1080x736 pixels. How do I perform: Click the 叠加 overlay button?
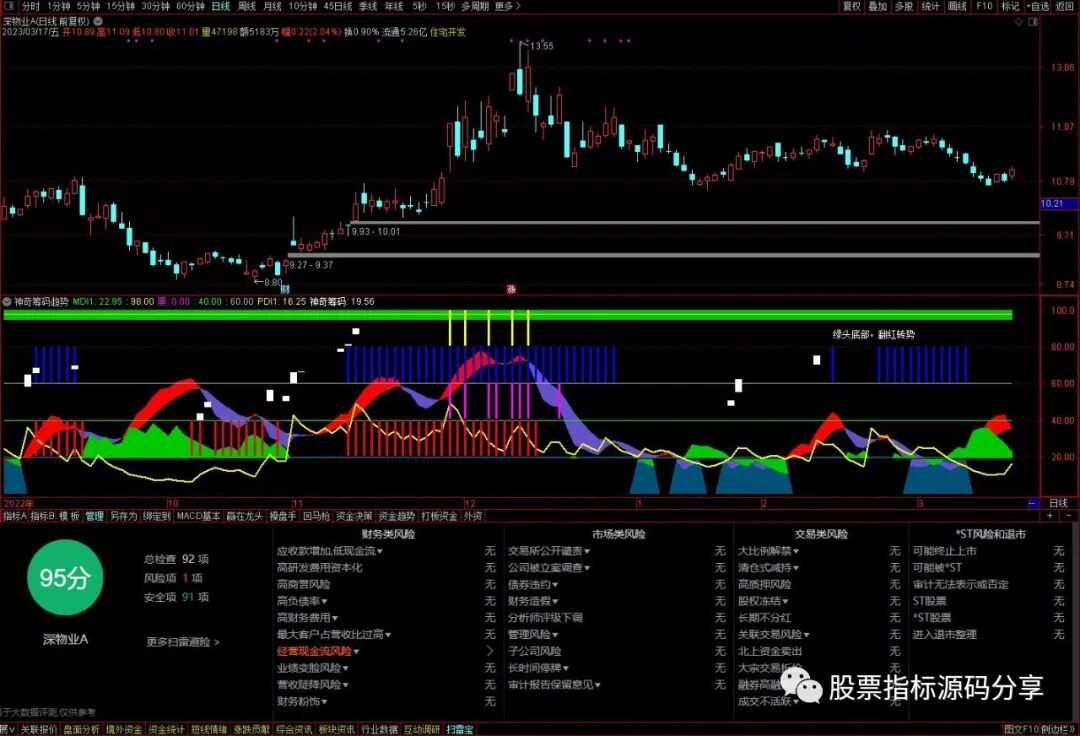click(x=878, y=6)
